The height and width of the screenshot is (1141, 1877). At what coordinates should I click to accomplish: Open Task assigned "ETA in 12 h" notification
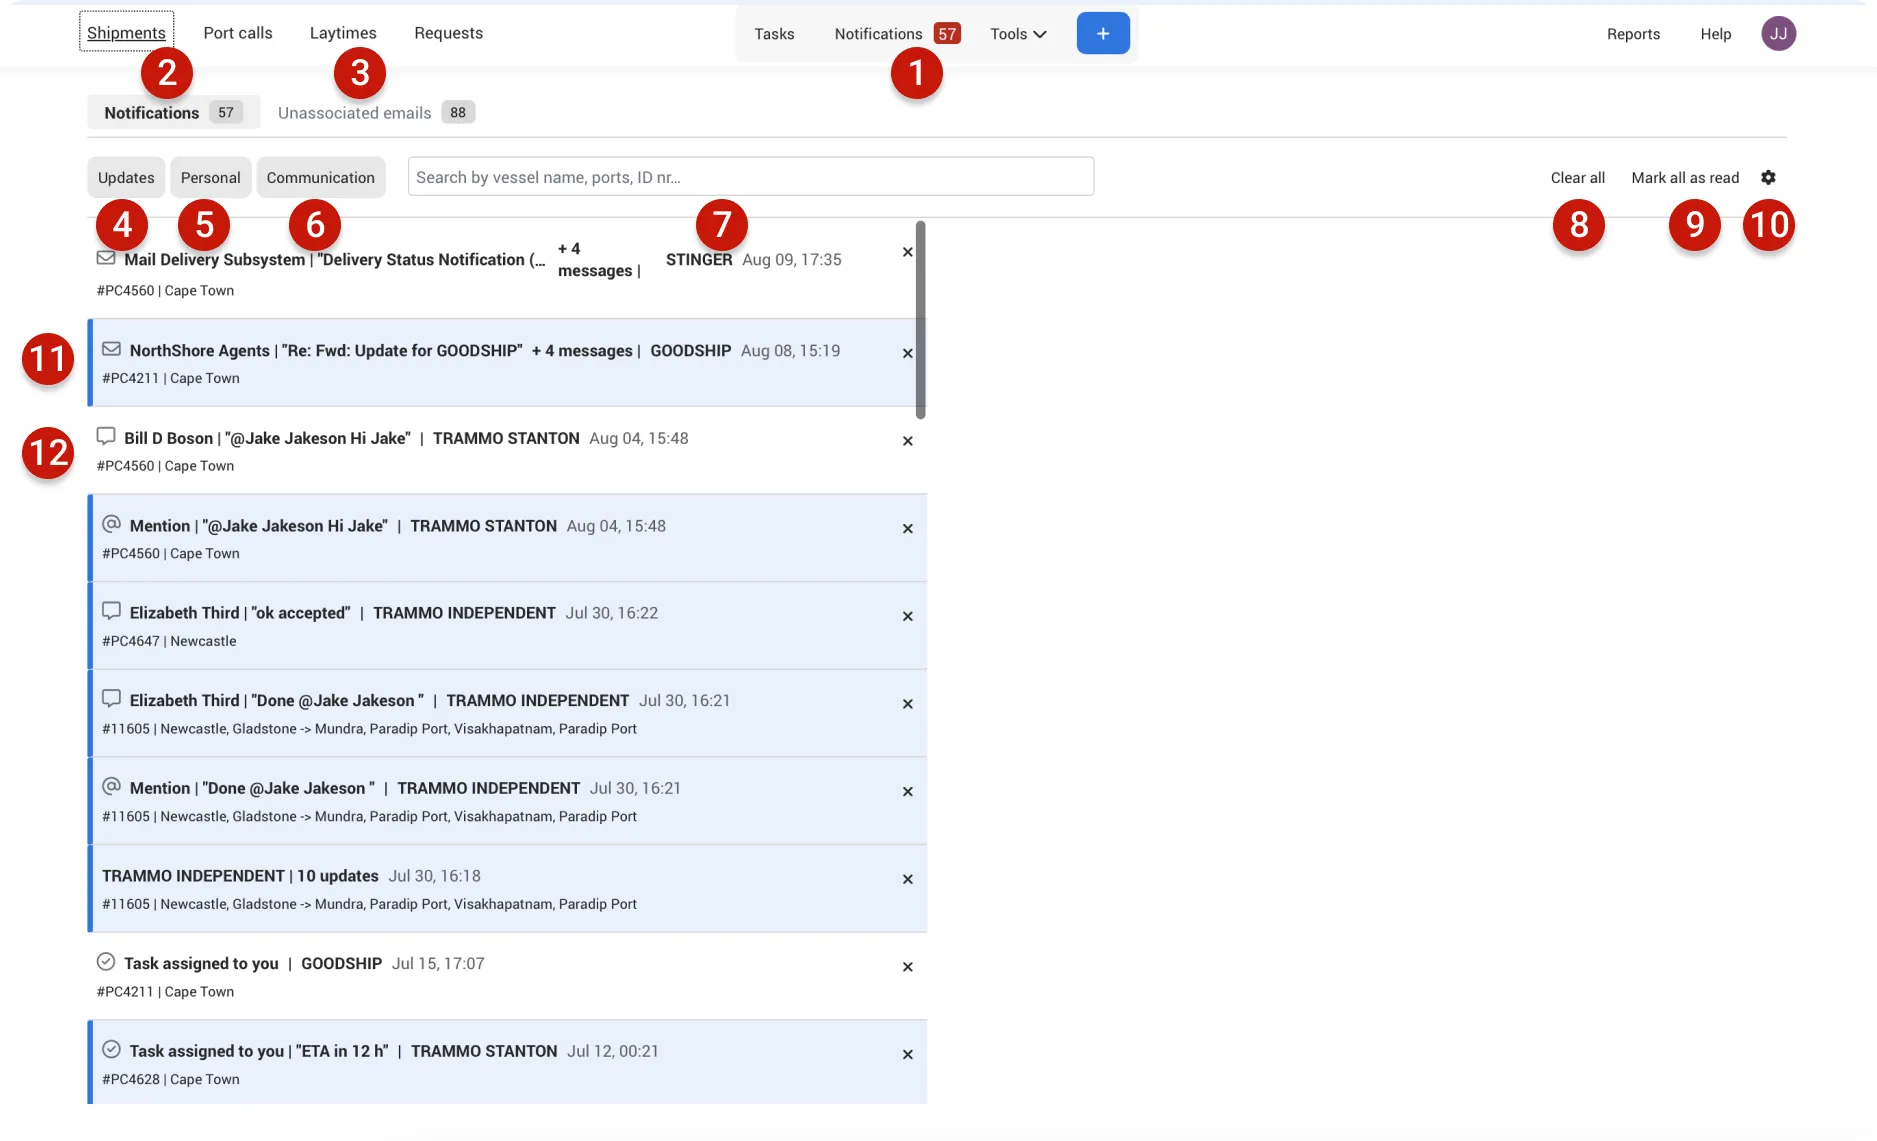(508, 1062)
